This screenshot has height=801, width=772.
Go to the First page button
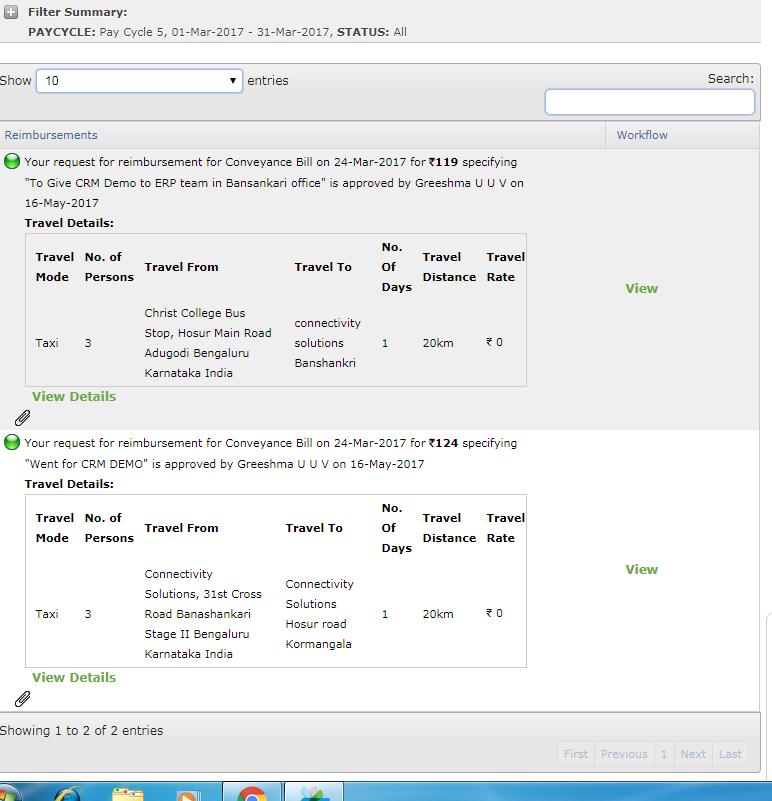point(576,754)
